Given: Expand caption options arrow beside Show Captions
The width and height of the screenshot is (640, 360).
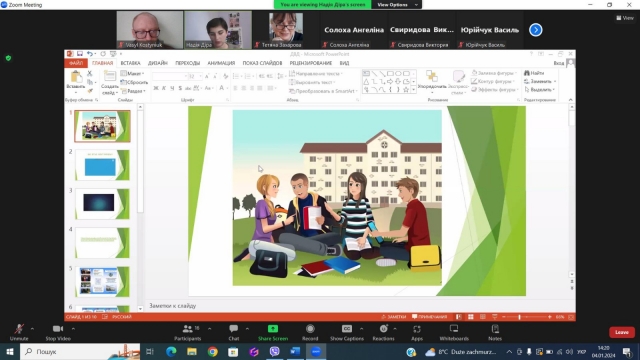Looking at the screenshot, I should pyautogui.click(x=362, y=329).
